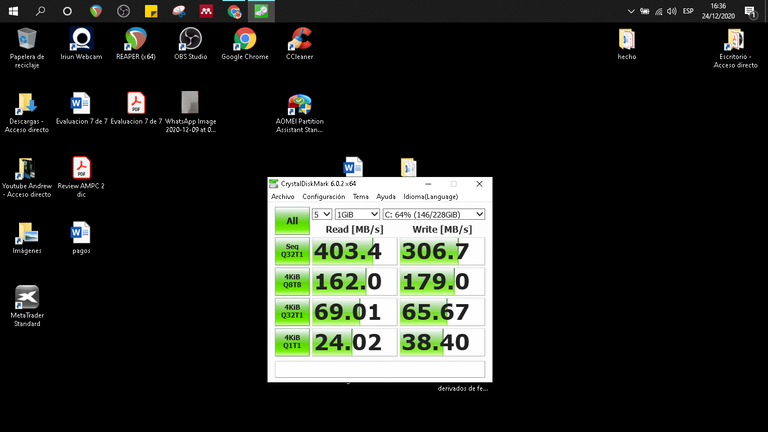The image size is (768, 432).
Task: Launch Iriun Webcam from desktop
Action: [81, 44]
